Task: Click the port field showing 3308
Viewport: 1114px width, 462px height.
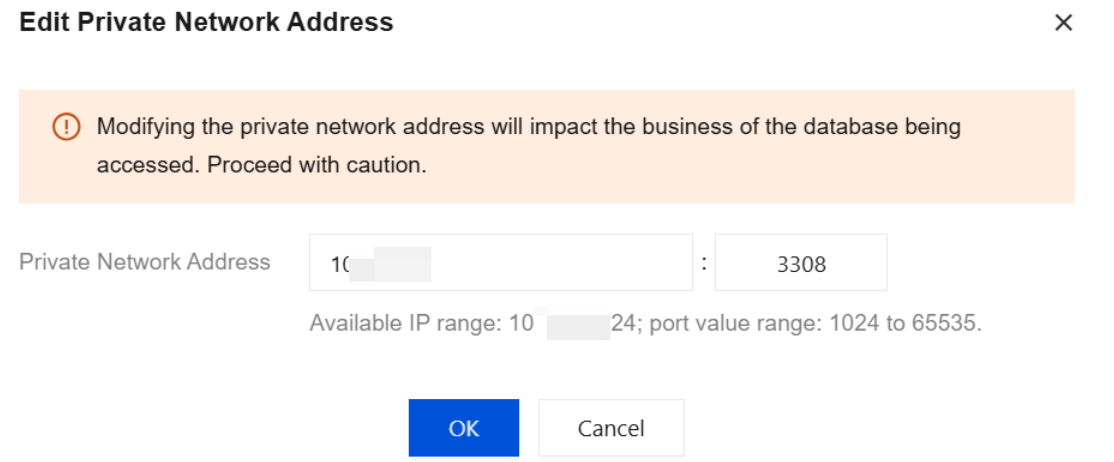Action: [x=800, y=263]
